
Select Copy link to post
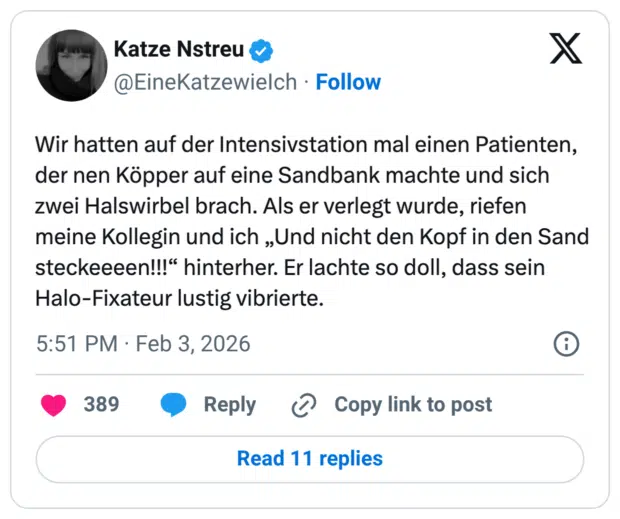[413, 405]
